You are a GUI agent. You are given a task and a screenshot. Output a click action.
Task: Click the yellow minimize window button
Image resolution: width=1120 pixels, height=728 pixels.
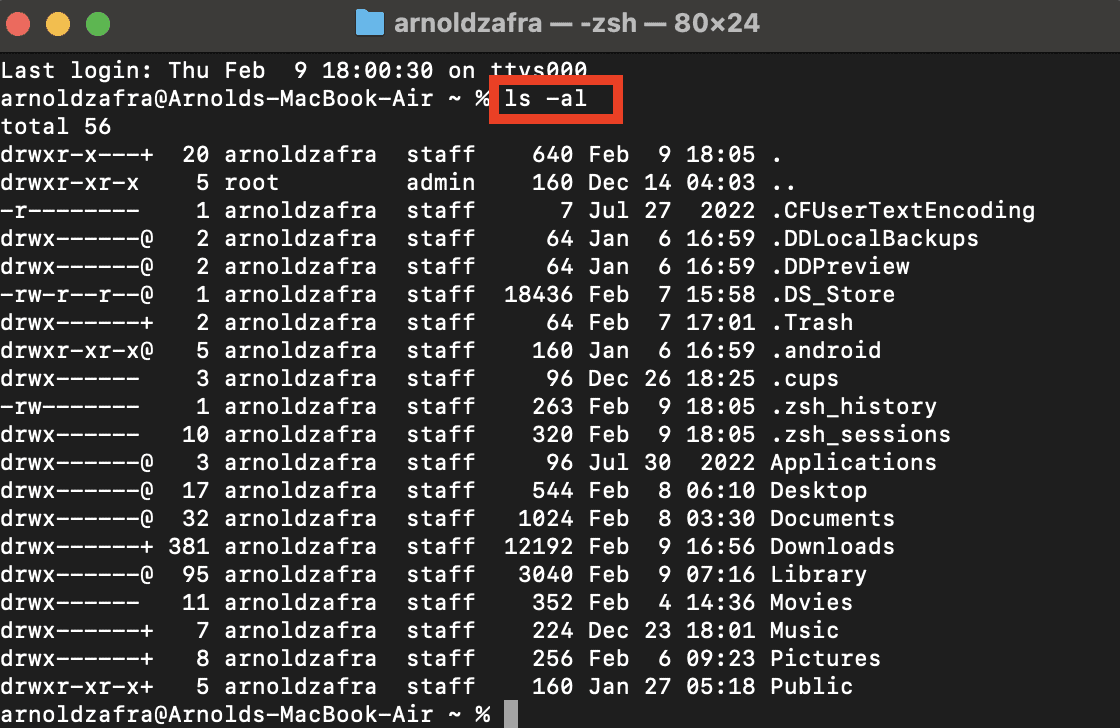(x=59, y=22)
